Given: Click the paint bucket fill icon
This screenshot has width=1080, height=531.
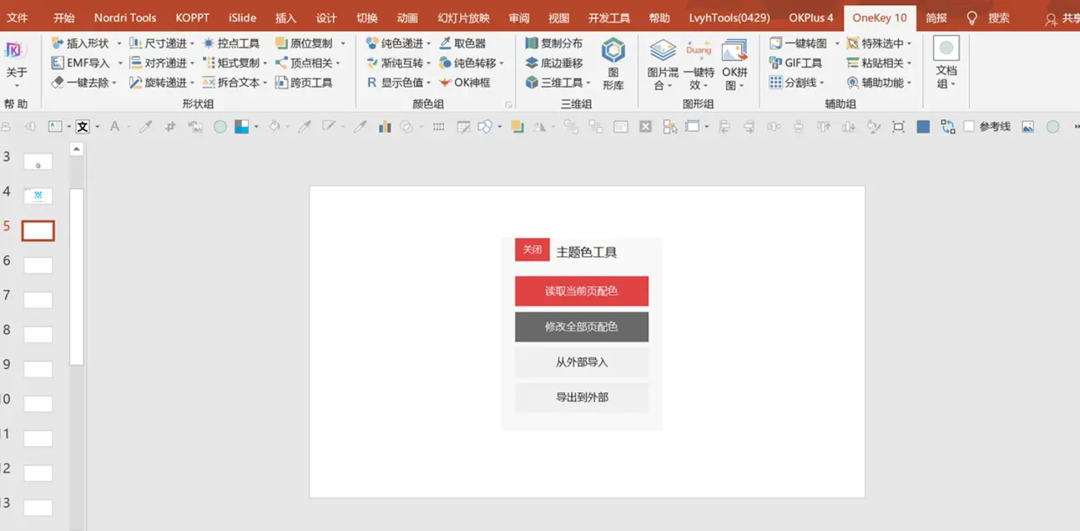Looking at the screenshot, I should pos(274,127).
